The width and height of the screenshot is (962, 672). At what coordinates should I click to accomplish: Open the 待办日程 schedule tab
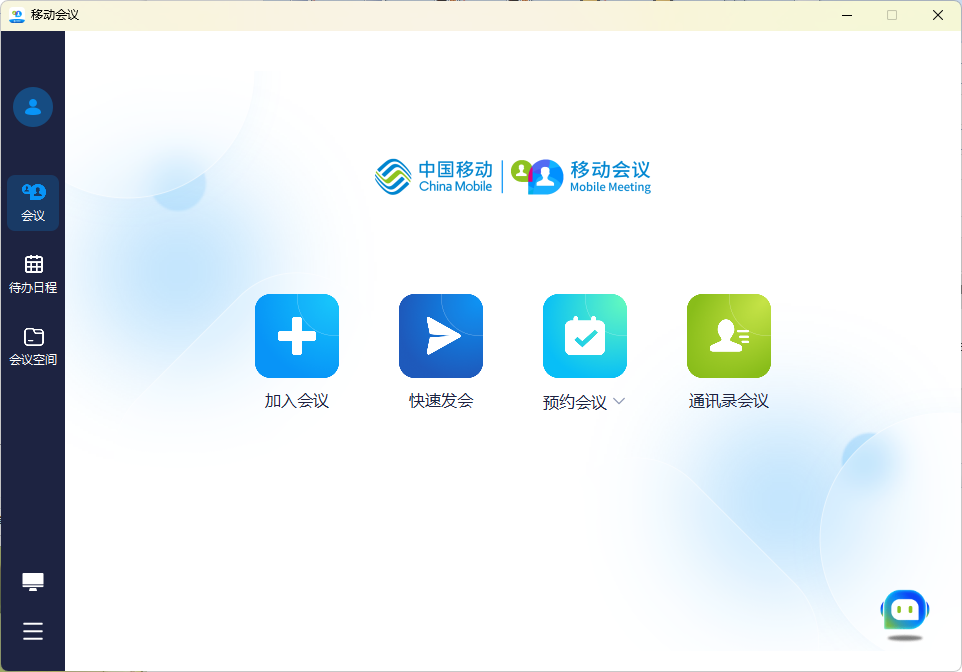33,274
